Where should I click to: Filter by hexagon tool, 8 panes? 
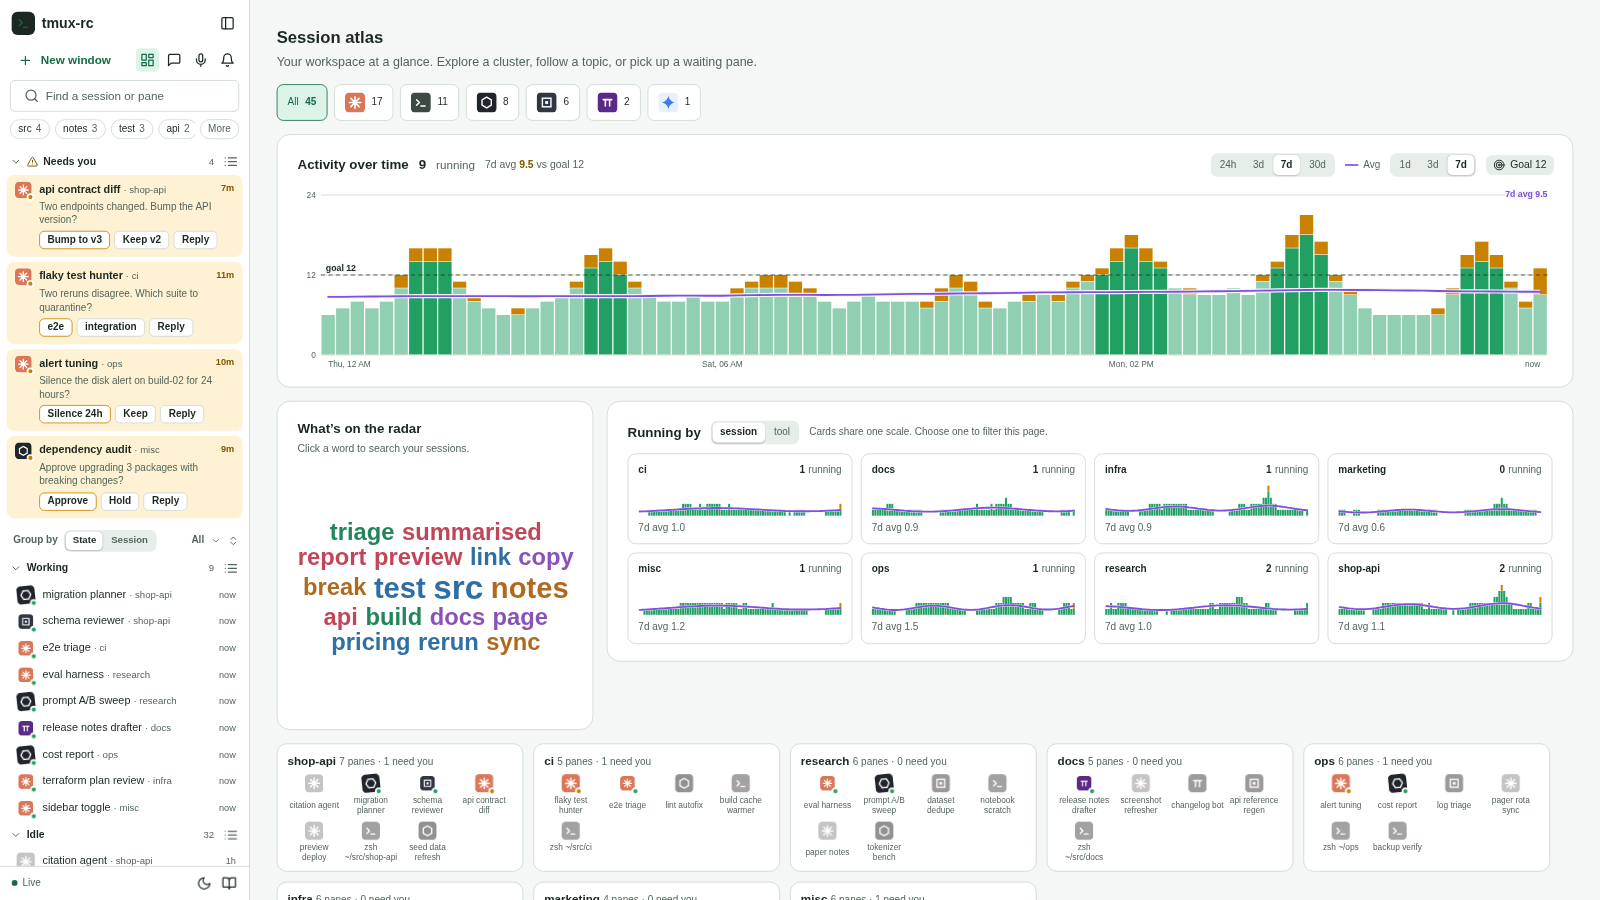[x=492, y=102]
